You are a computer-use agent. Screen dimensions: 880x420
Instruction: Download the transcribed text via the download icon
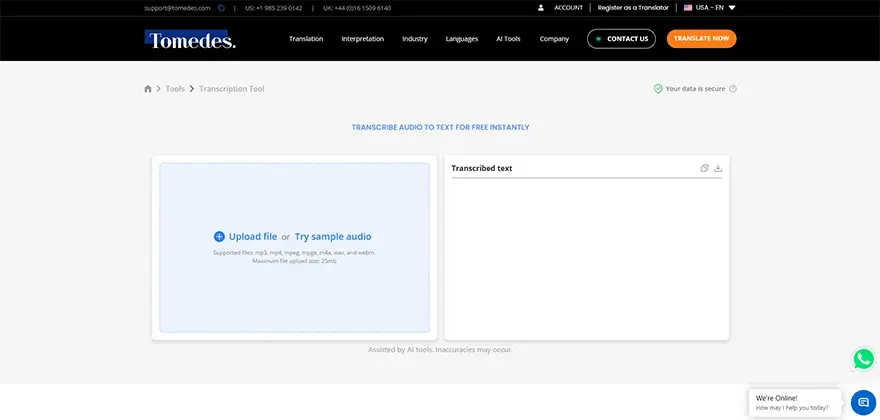tap(718, 168)
